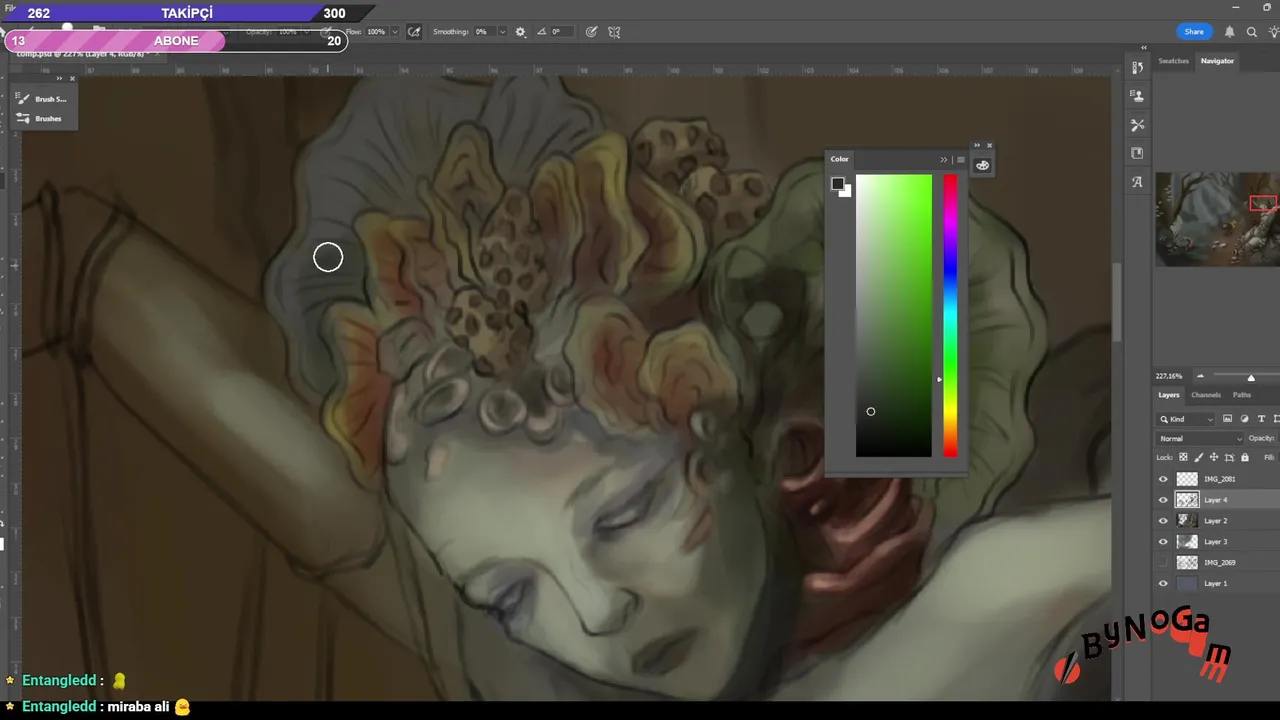The width and height of the screenshot is (1280, 720).
Task: Select the IMG_2081 layer name
Action: click(1219, 479)
